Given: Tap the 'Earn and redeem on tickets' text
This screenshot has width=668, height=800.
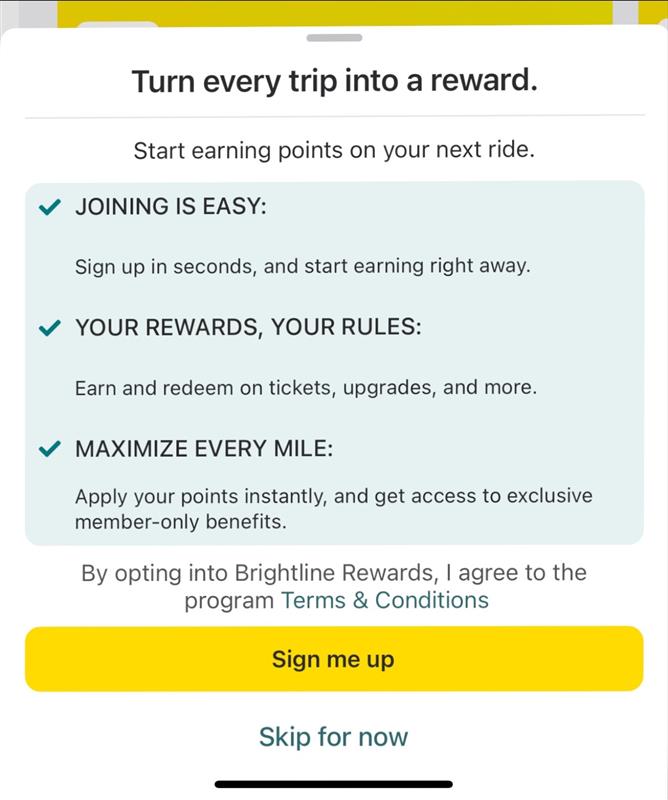Looking at the screenshot, I should click(x=306, y=387).
